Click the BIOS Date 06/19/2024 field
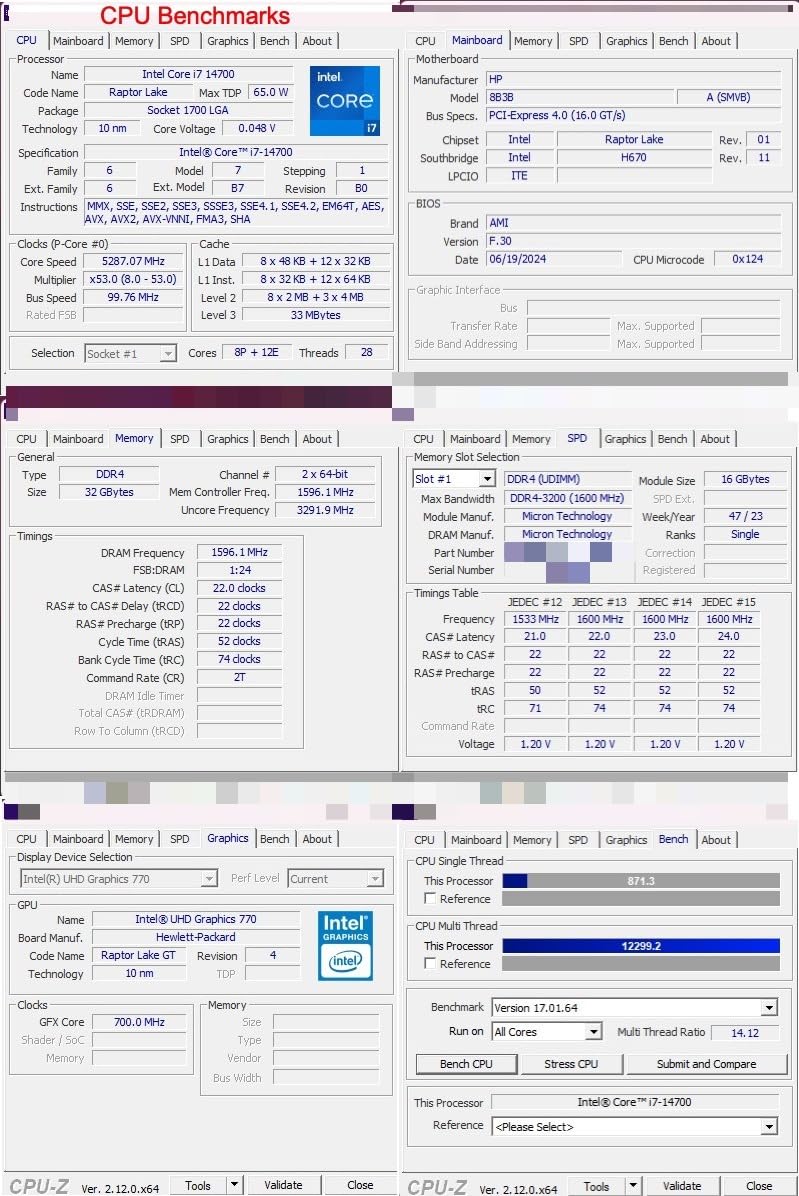The height and width of the screenshot is (1196, 799). tap(554, 259)
